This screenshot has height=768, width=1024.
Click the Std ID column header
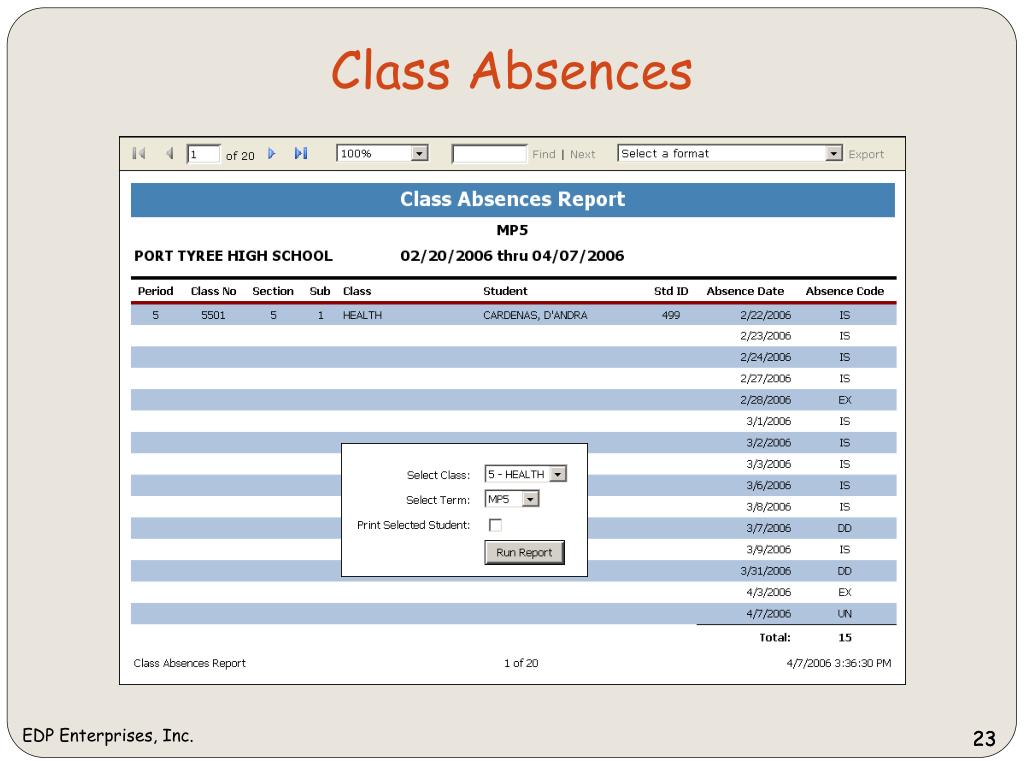[671, 291]
